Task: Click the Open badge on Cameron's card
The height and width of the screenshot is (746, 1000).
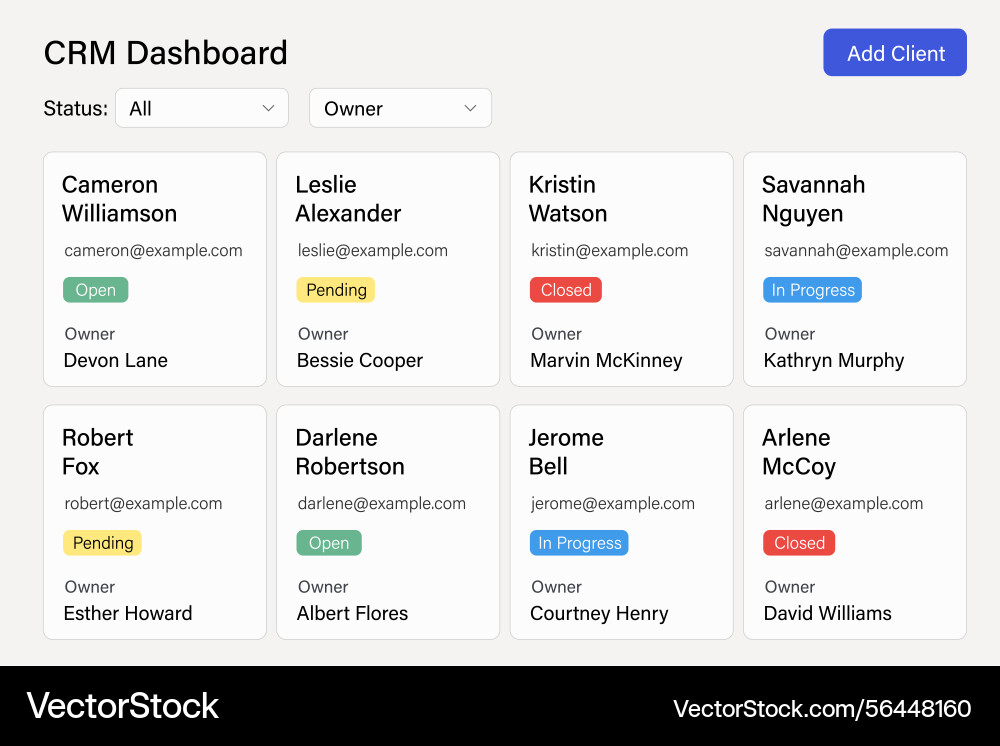Action: [x=96, y=290]
